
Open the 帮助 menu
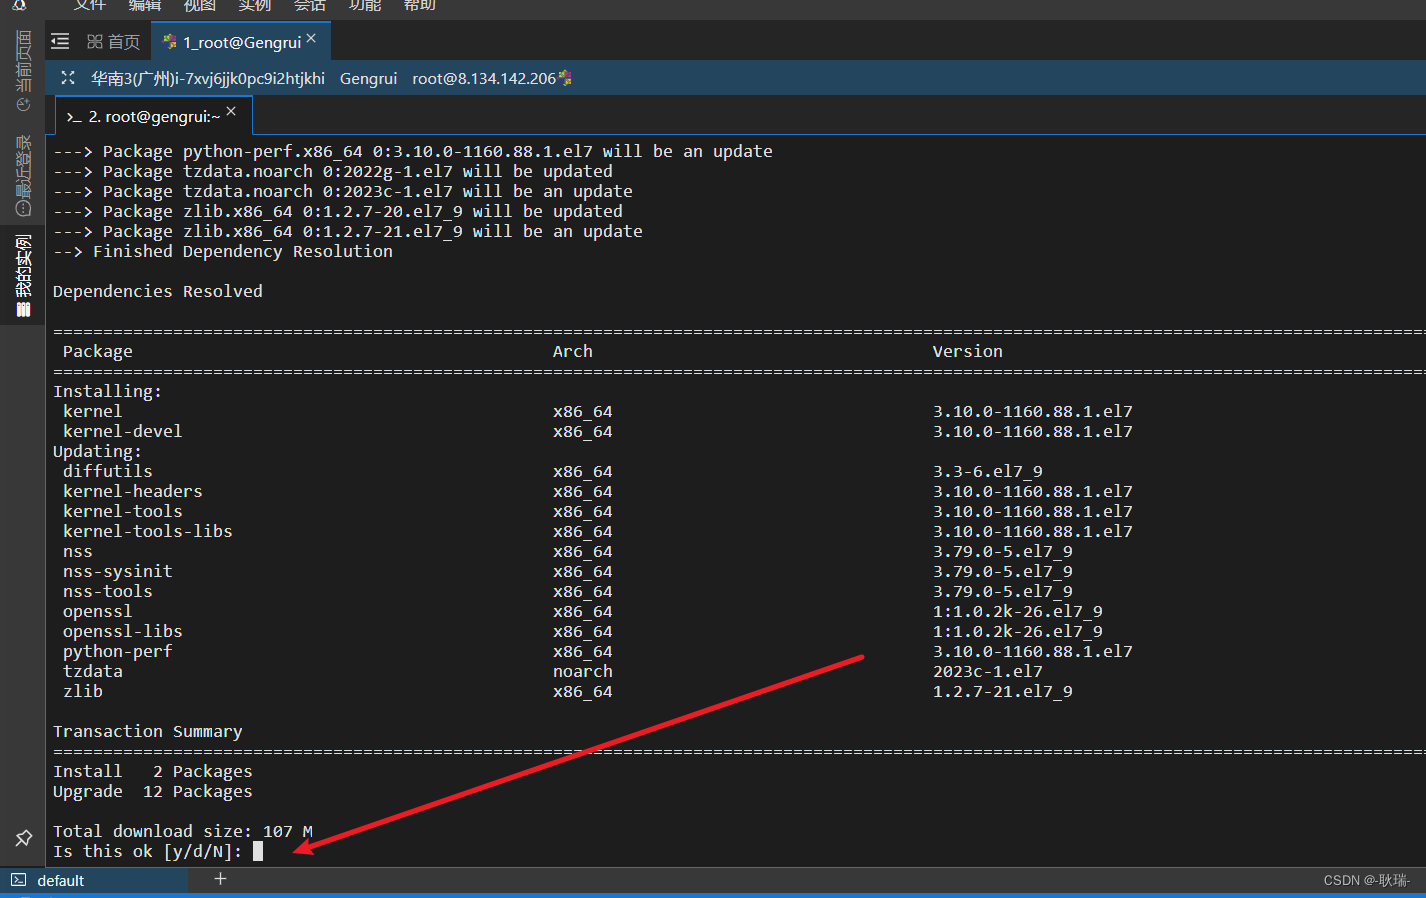(420, 5)
